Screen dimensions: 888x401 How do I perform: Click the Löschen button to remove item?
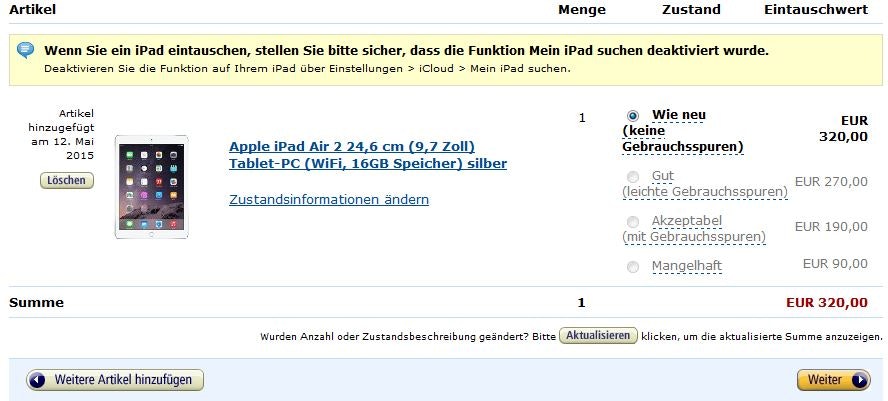click(67, 181)
